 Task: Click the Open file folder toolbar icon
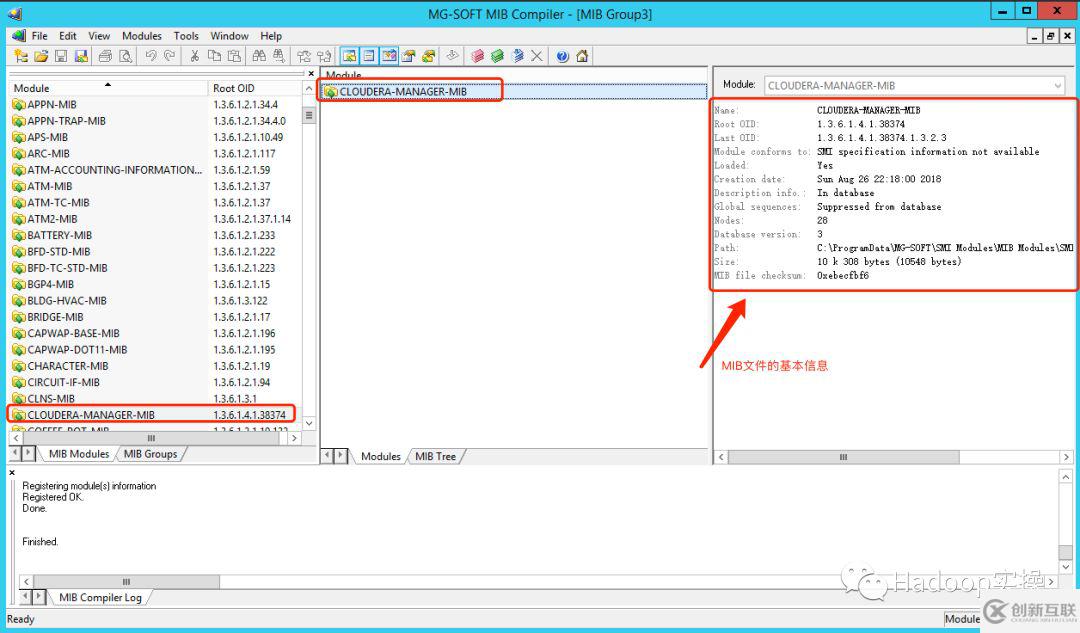coord(41,56)
